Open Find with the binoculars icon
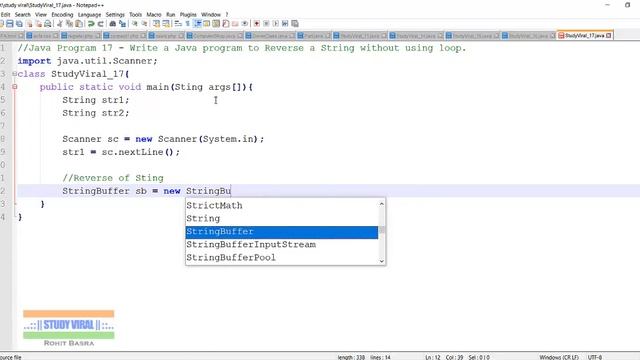The height and width of the screenshot is (360, 640). (x=113, y=24)
